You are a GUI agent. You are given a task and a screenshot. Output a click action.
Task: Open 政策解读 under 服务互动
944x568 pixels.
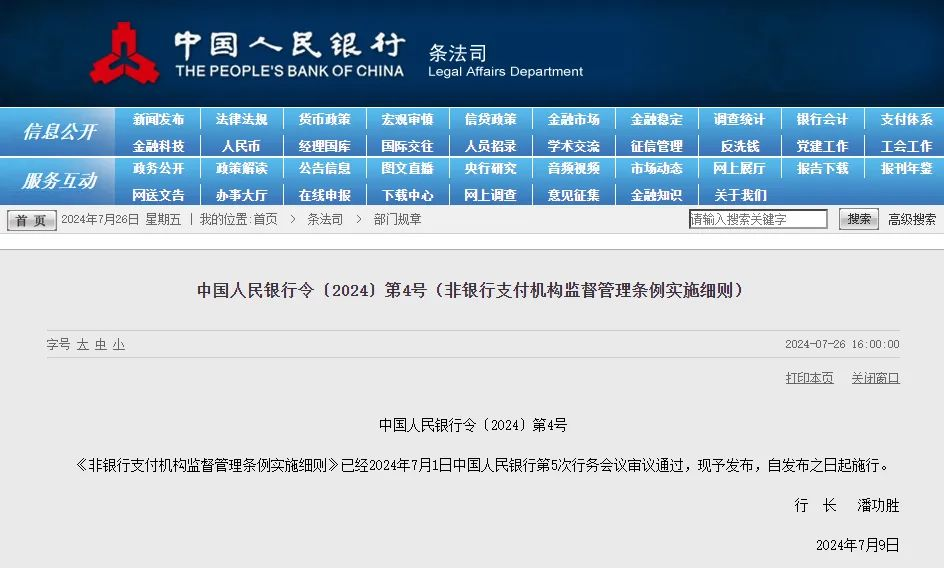pos(241,169)
